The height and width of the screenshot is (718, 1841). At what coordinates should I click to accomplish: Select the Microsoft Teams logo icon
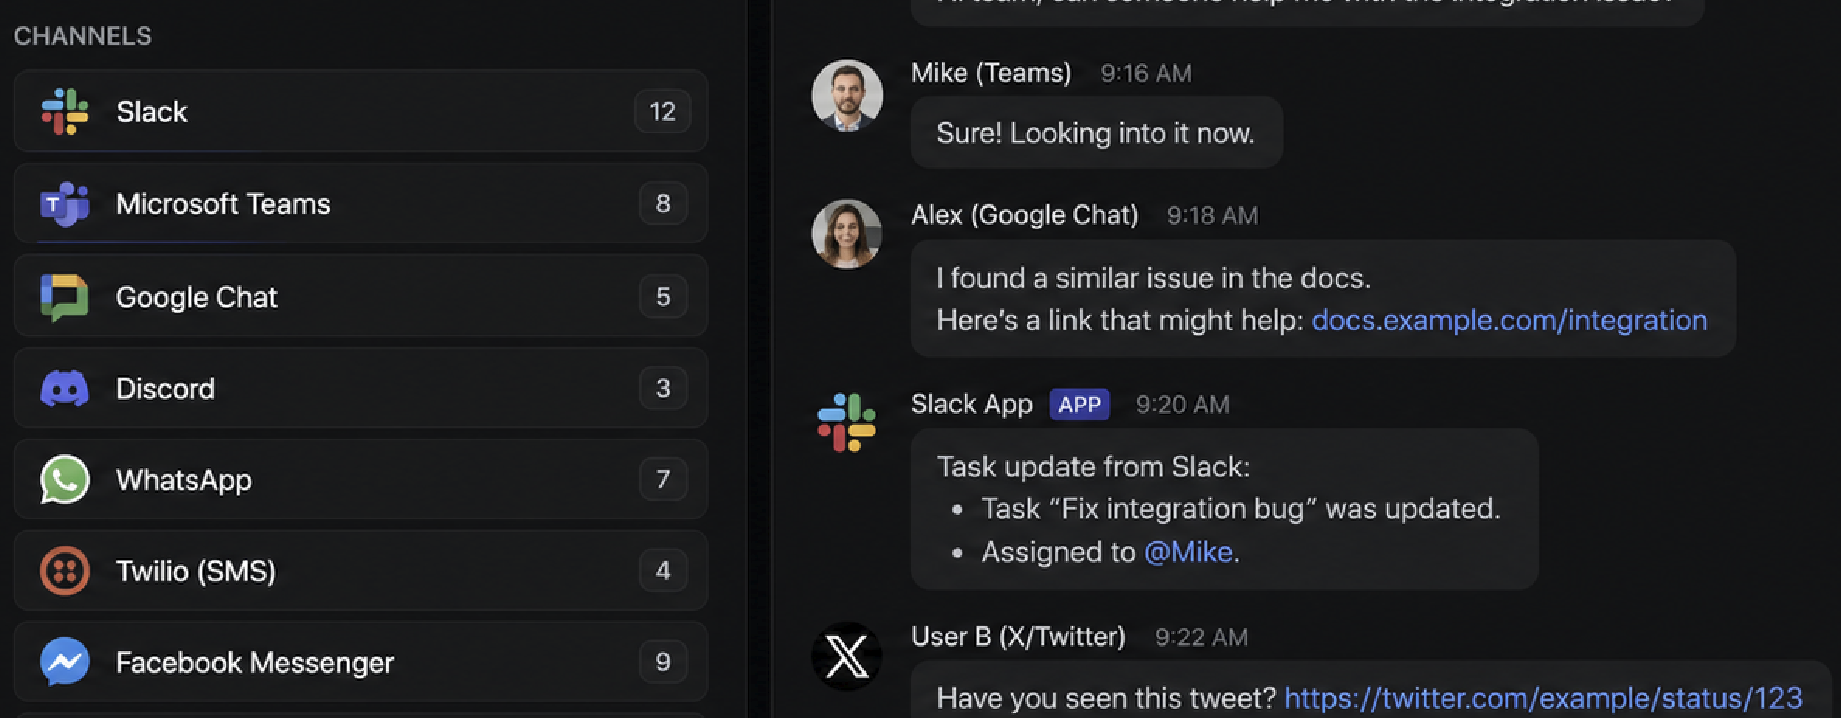[65, 204]
